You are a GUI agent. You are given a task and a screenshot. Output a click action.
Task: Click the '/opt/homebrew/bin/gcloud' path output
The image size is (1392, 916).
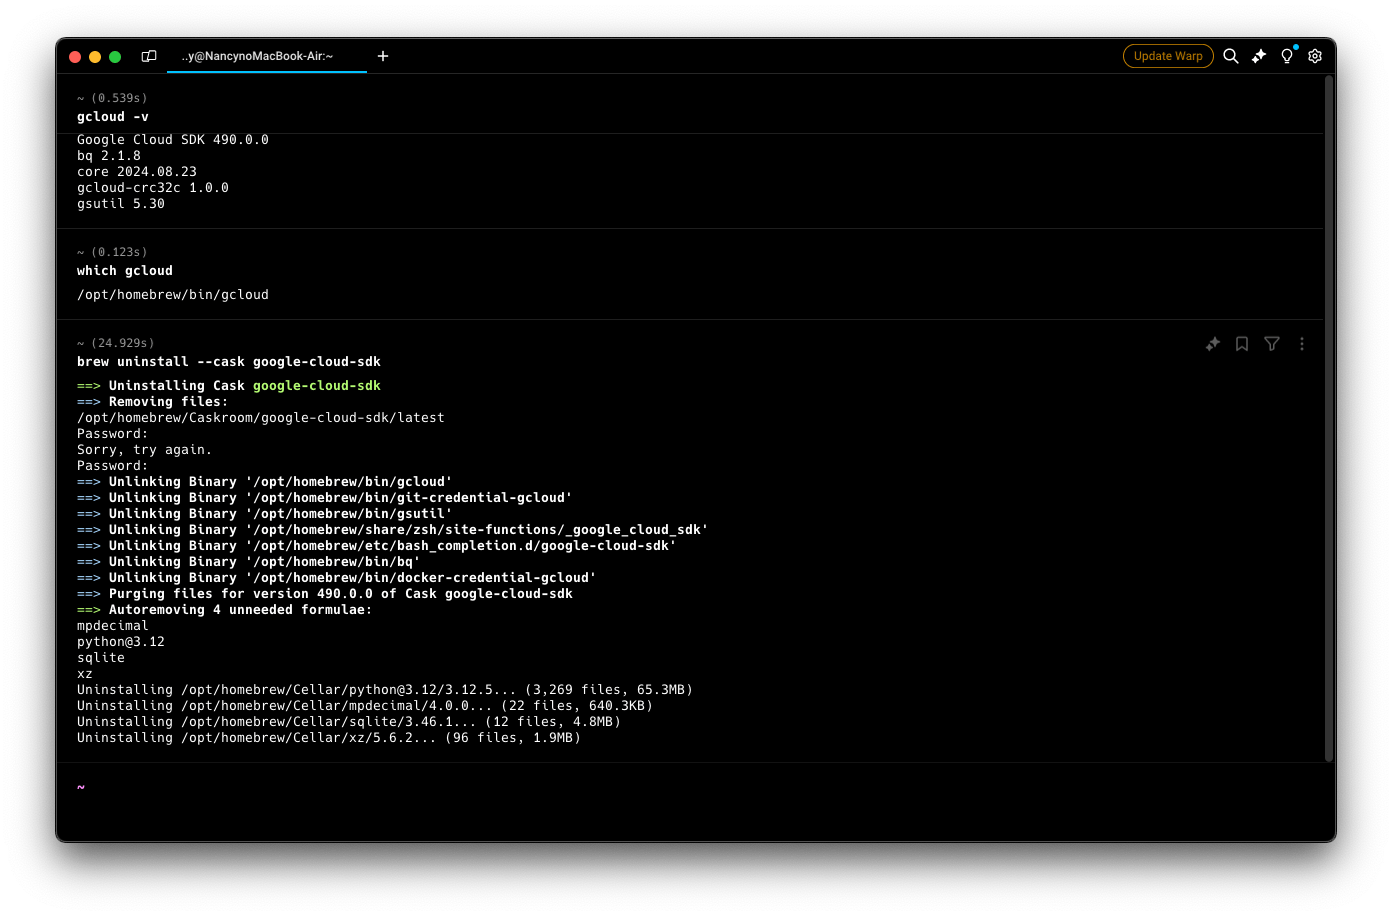tap(173, 295)
